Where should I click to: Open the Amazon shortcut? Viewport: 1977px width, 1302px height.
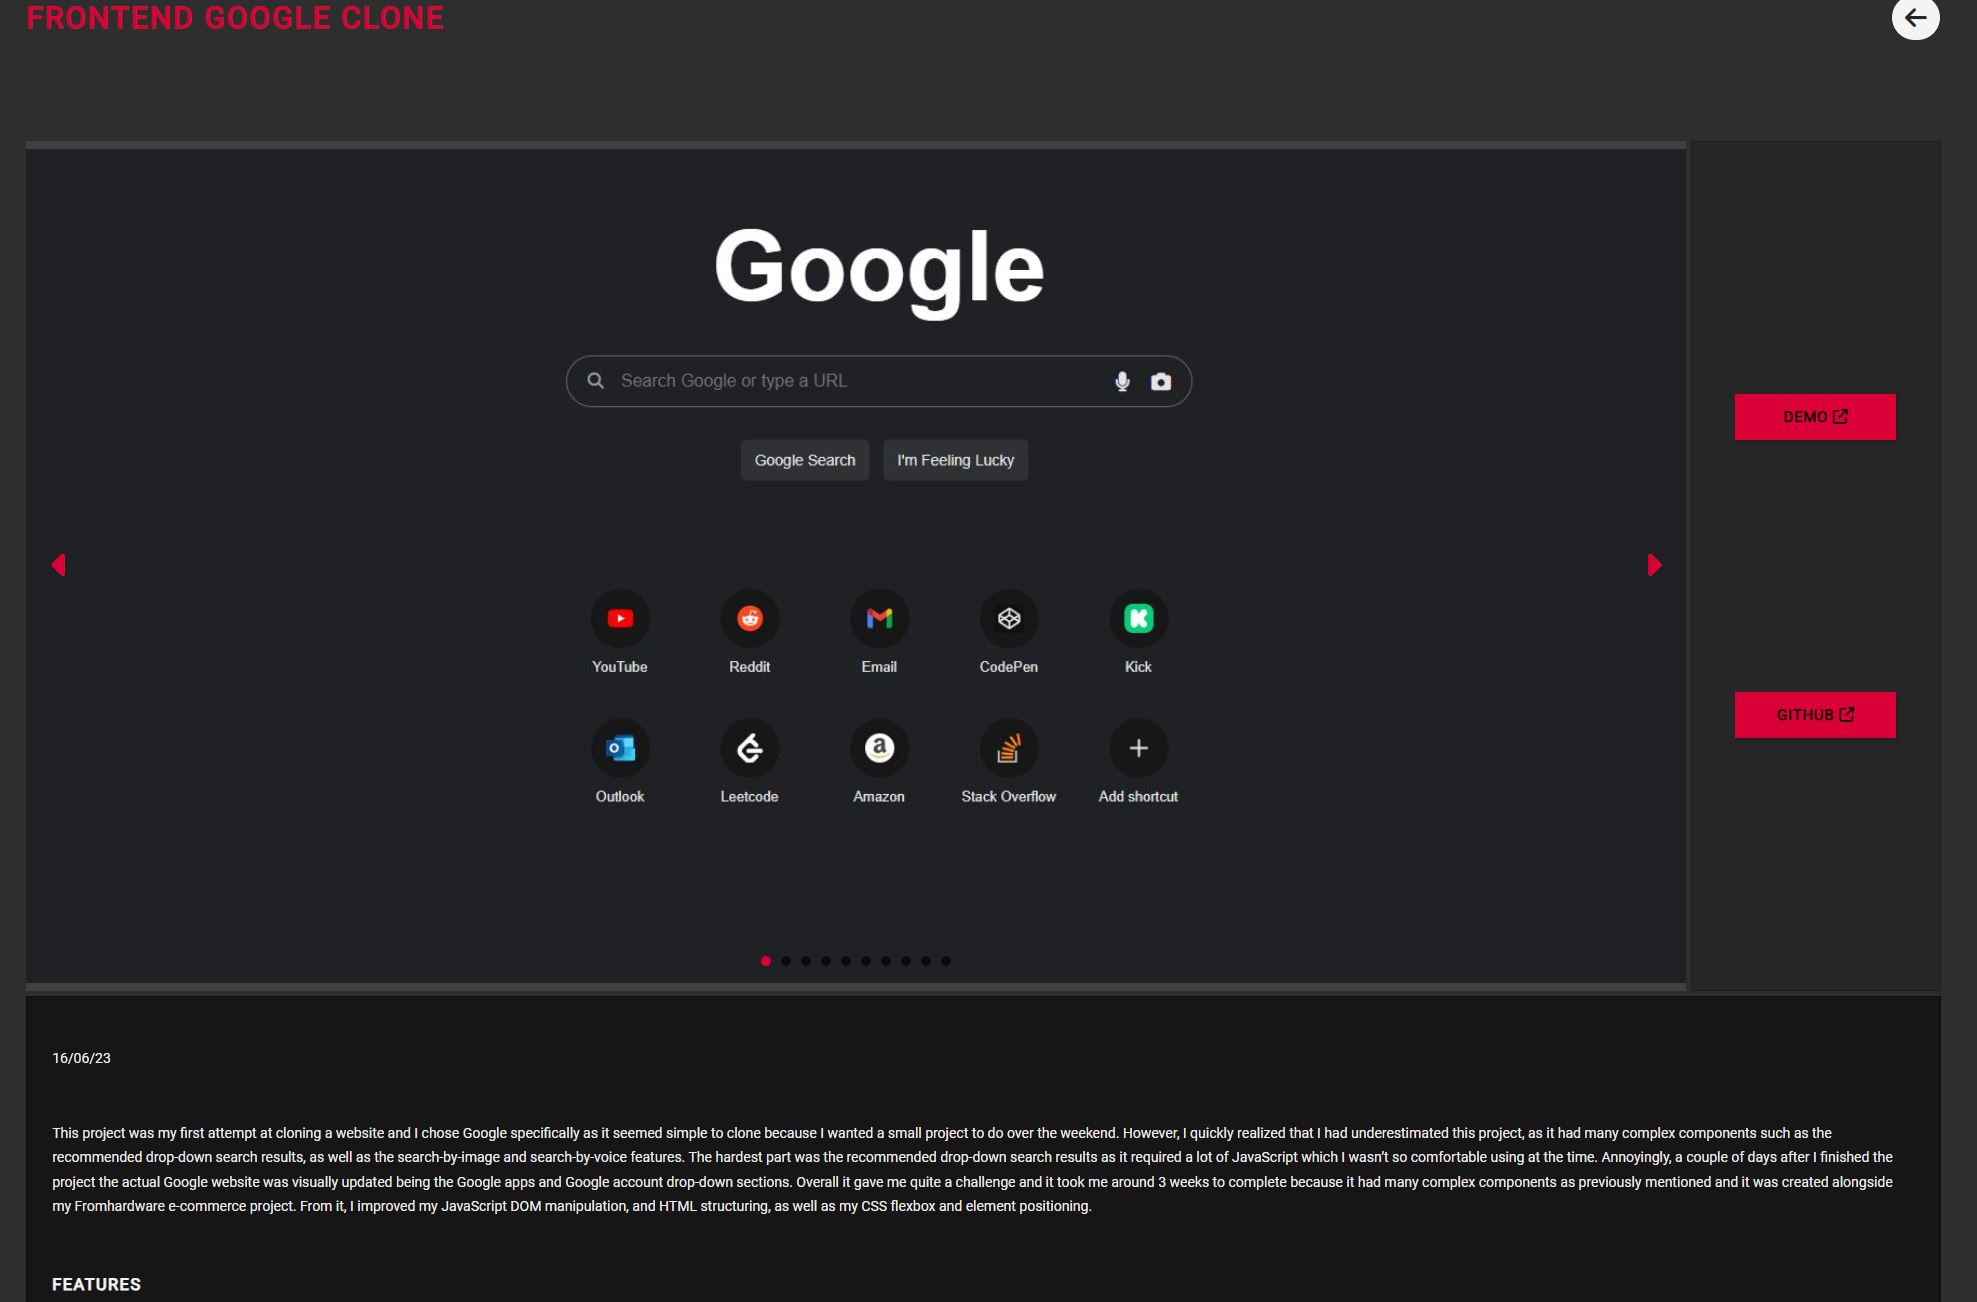coord(879,762)
